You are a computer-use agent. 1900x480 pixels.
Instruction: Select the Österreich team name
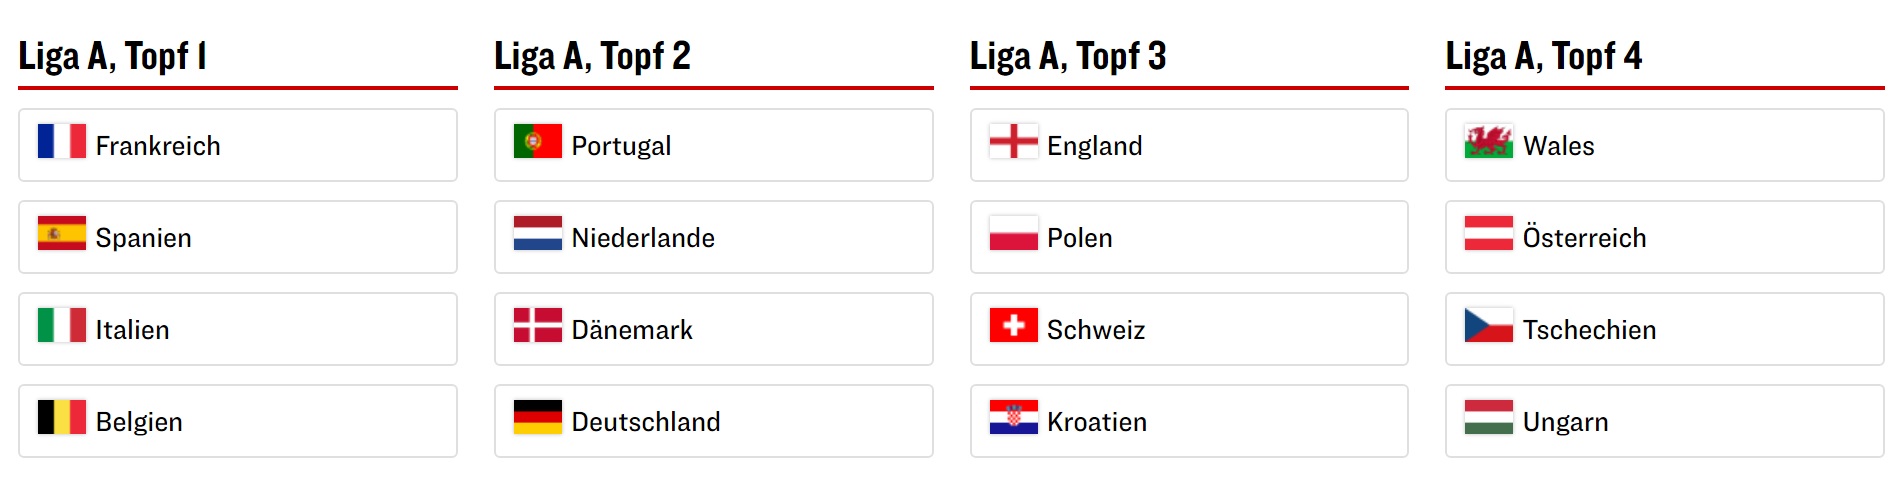coord(1584,238)
